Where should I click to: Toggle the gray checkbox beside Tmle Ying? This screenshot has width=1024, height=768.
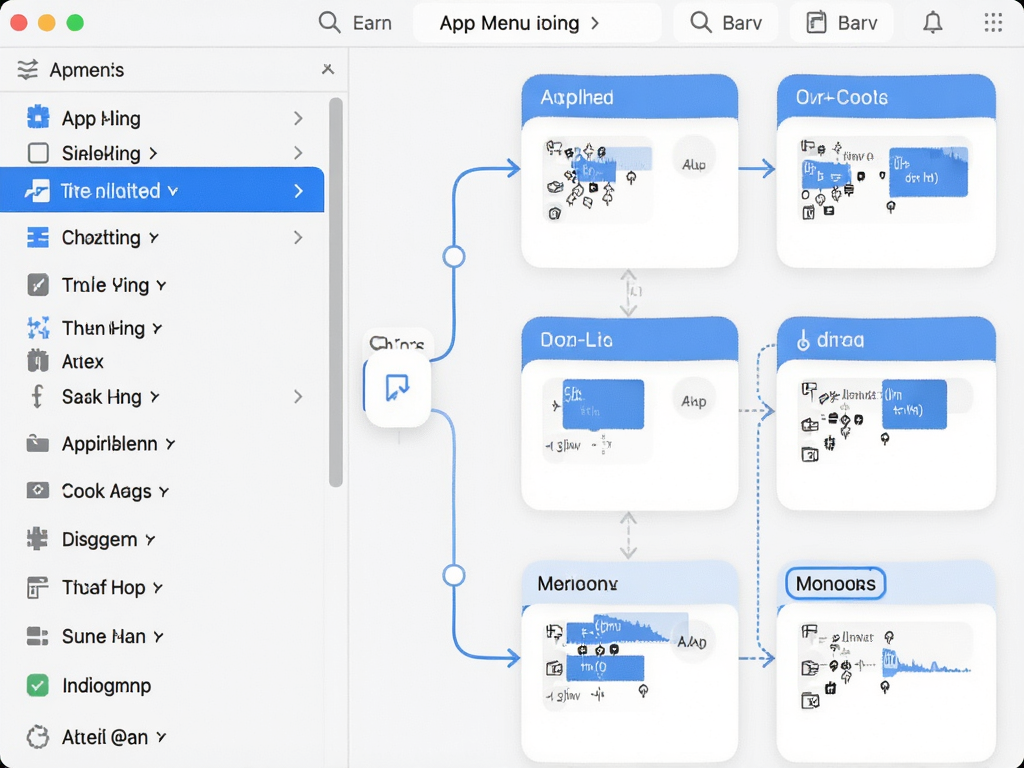38,285
